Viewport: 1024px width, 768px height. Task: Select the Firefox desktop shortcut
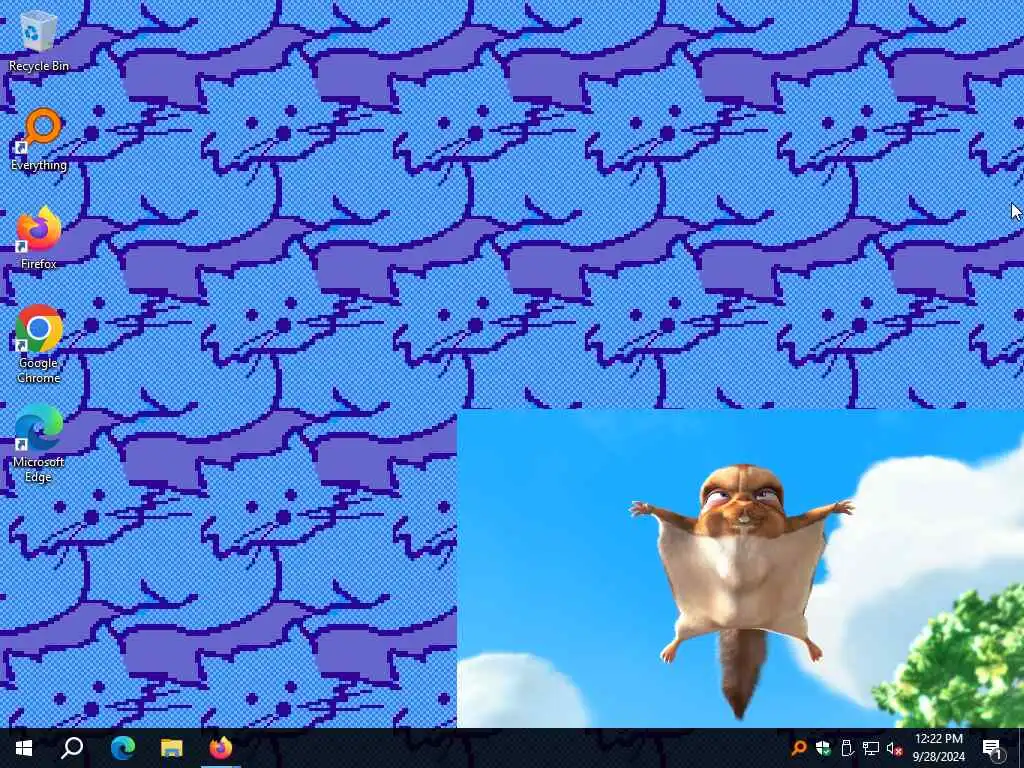click(x=39, y=238)
